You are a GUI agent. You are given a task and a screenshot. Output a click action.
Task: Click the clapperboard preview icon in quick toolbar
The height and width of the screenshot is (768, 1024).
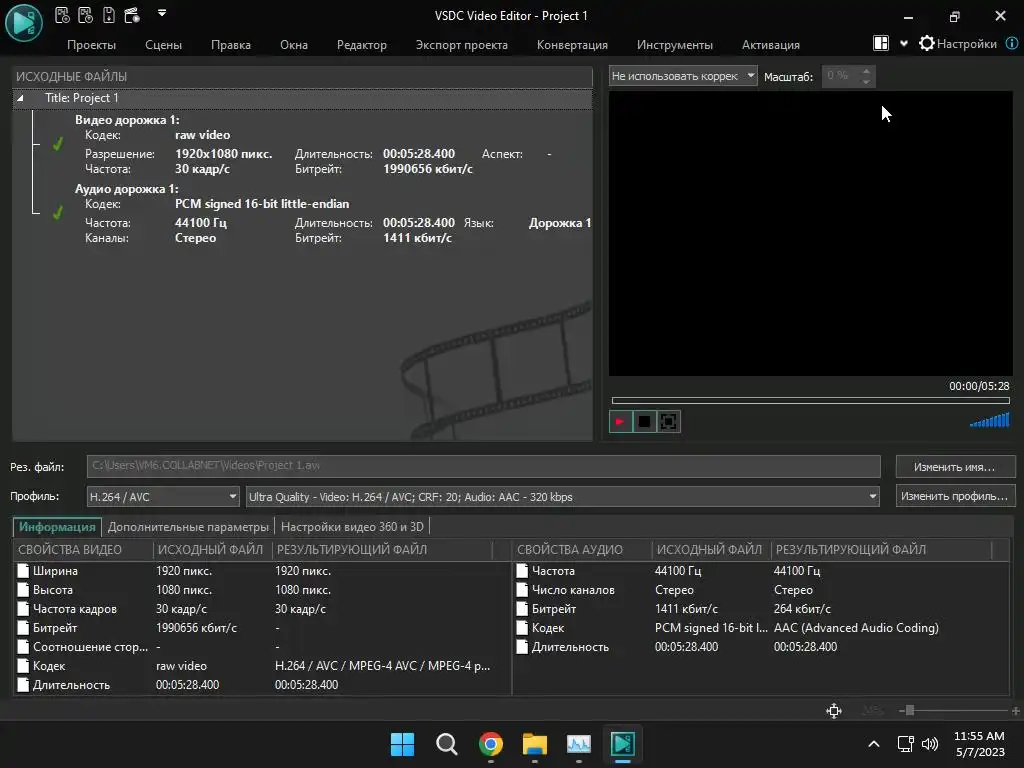(132, 15)
